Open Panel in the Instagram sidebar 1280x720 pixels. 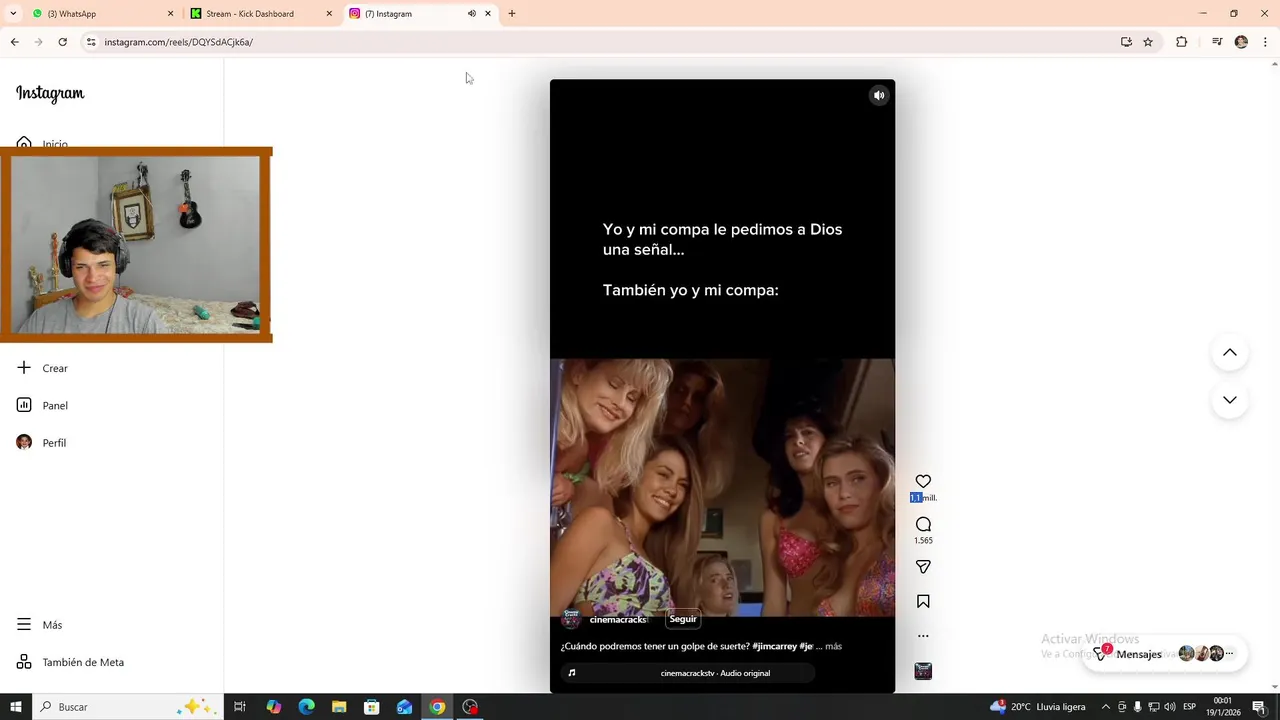(x=42, y=405)
